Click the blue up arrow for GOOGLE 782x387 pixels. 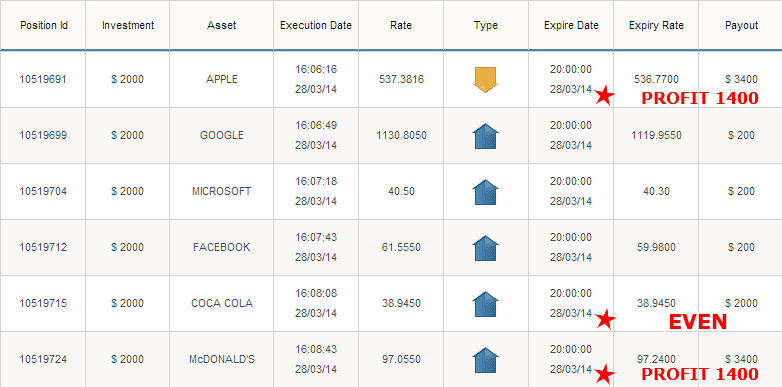(485, 136)
